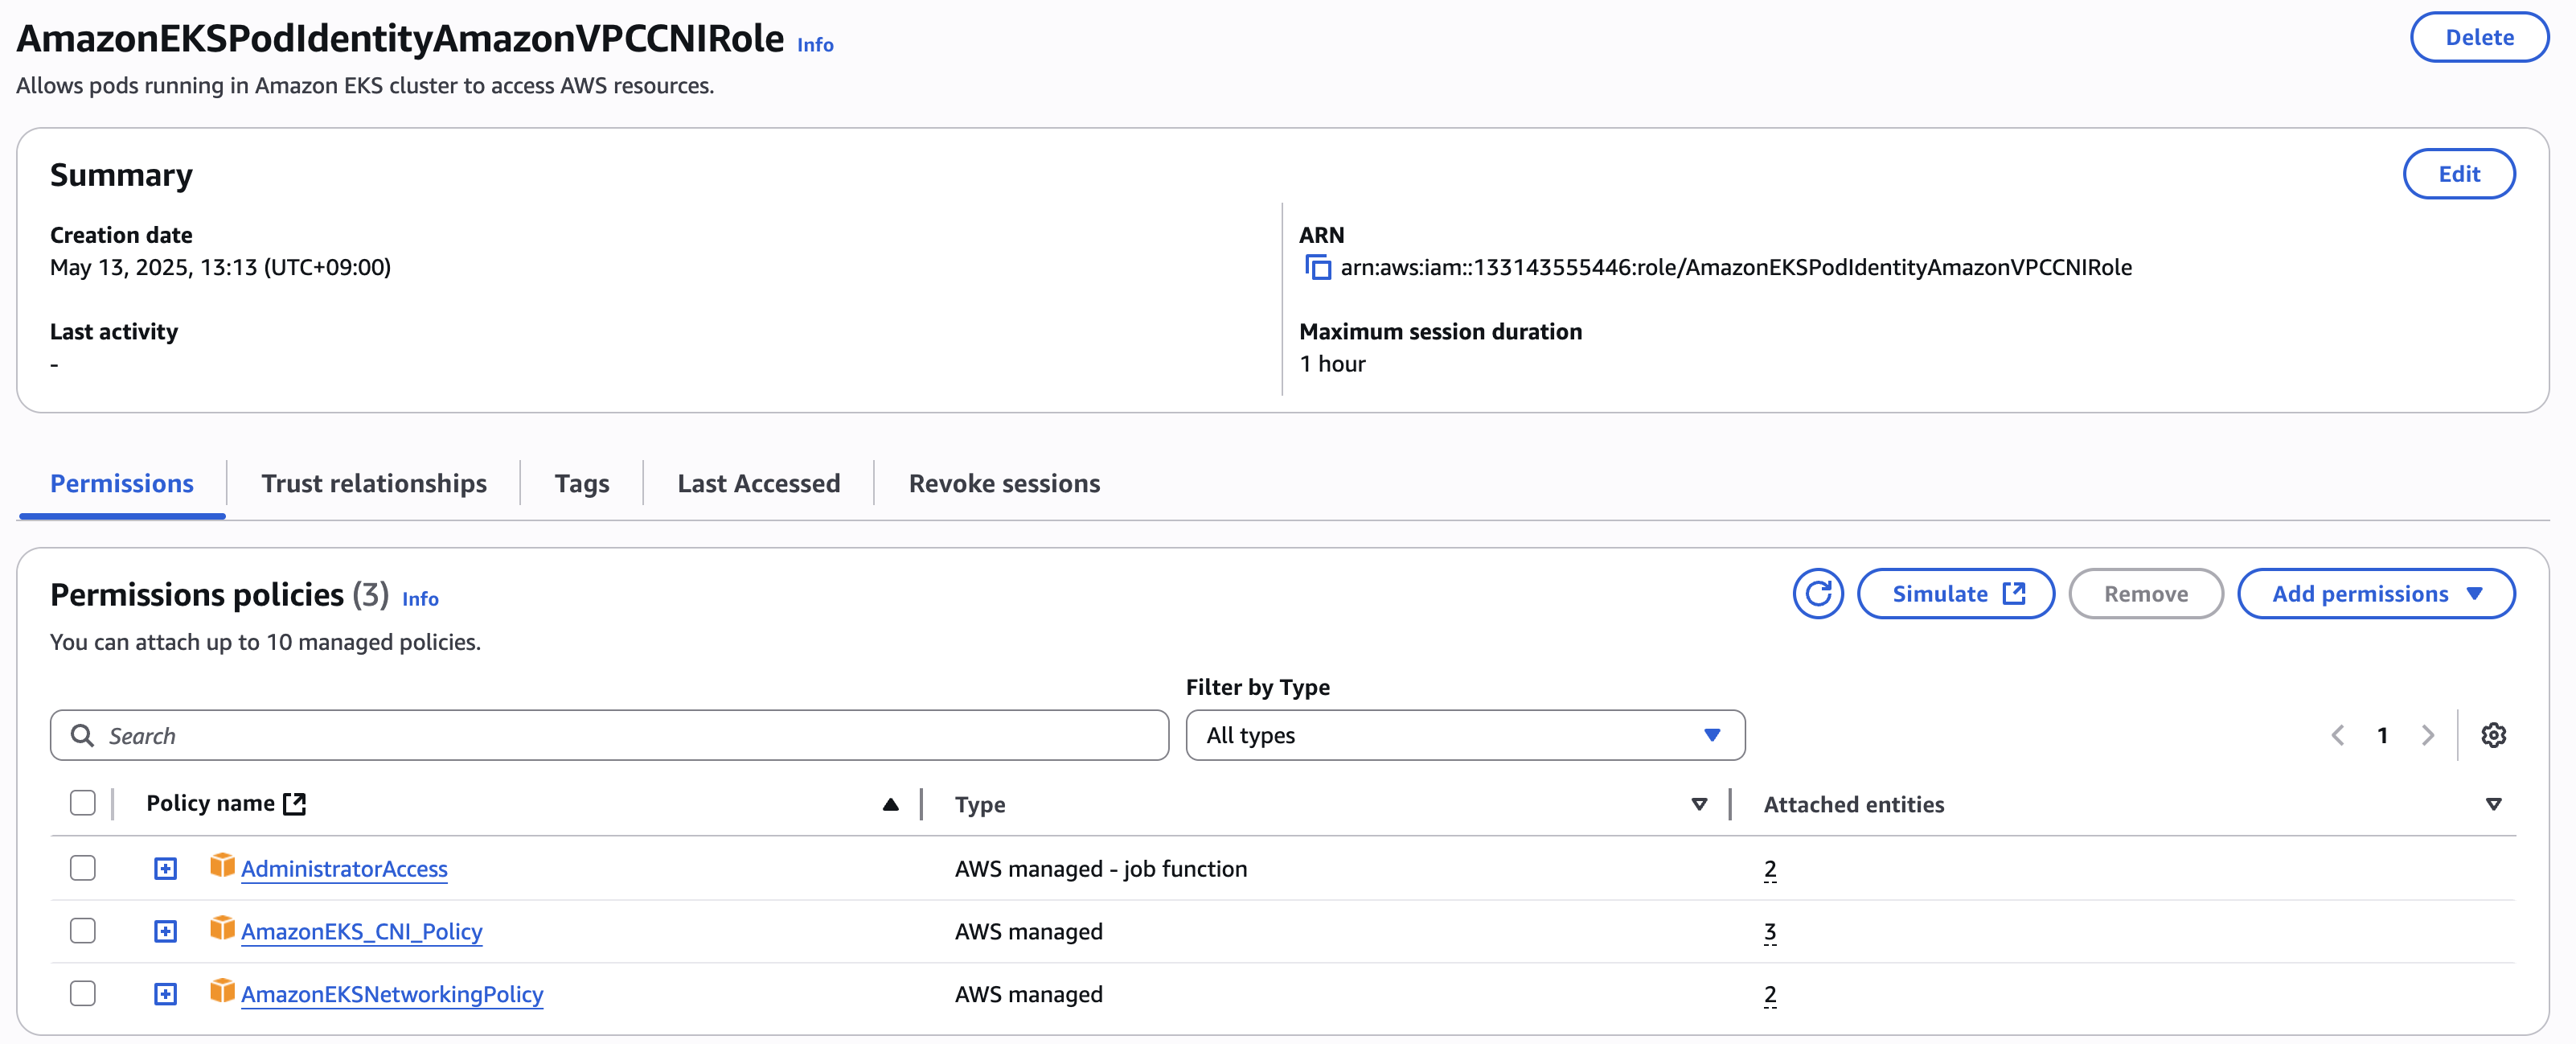Viewport: 2576px width, 1044px height.
Task: Sort by Type column arrow
Action: click(x=1699, y=805)
